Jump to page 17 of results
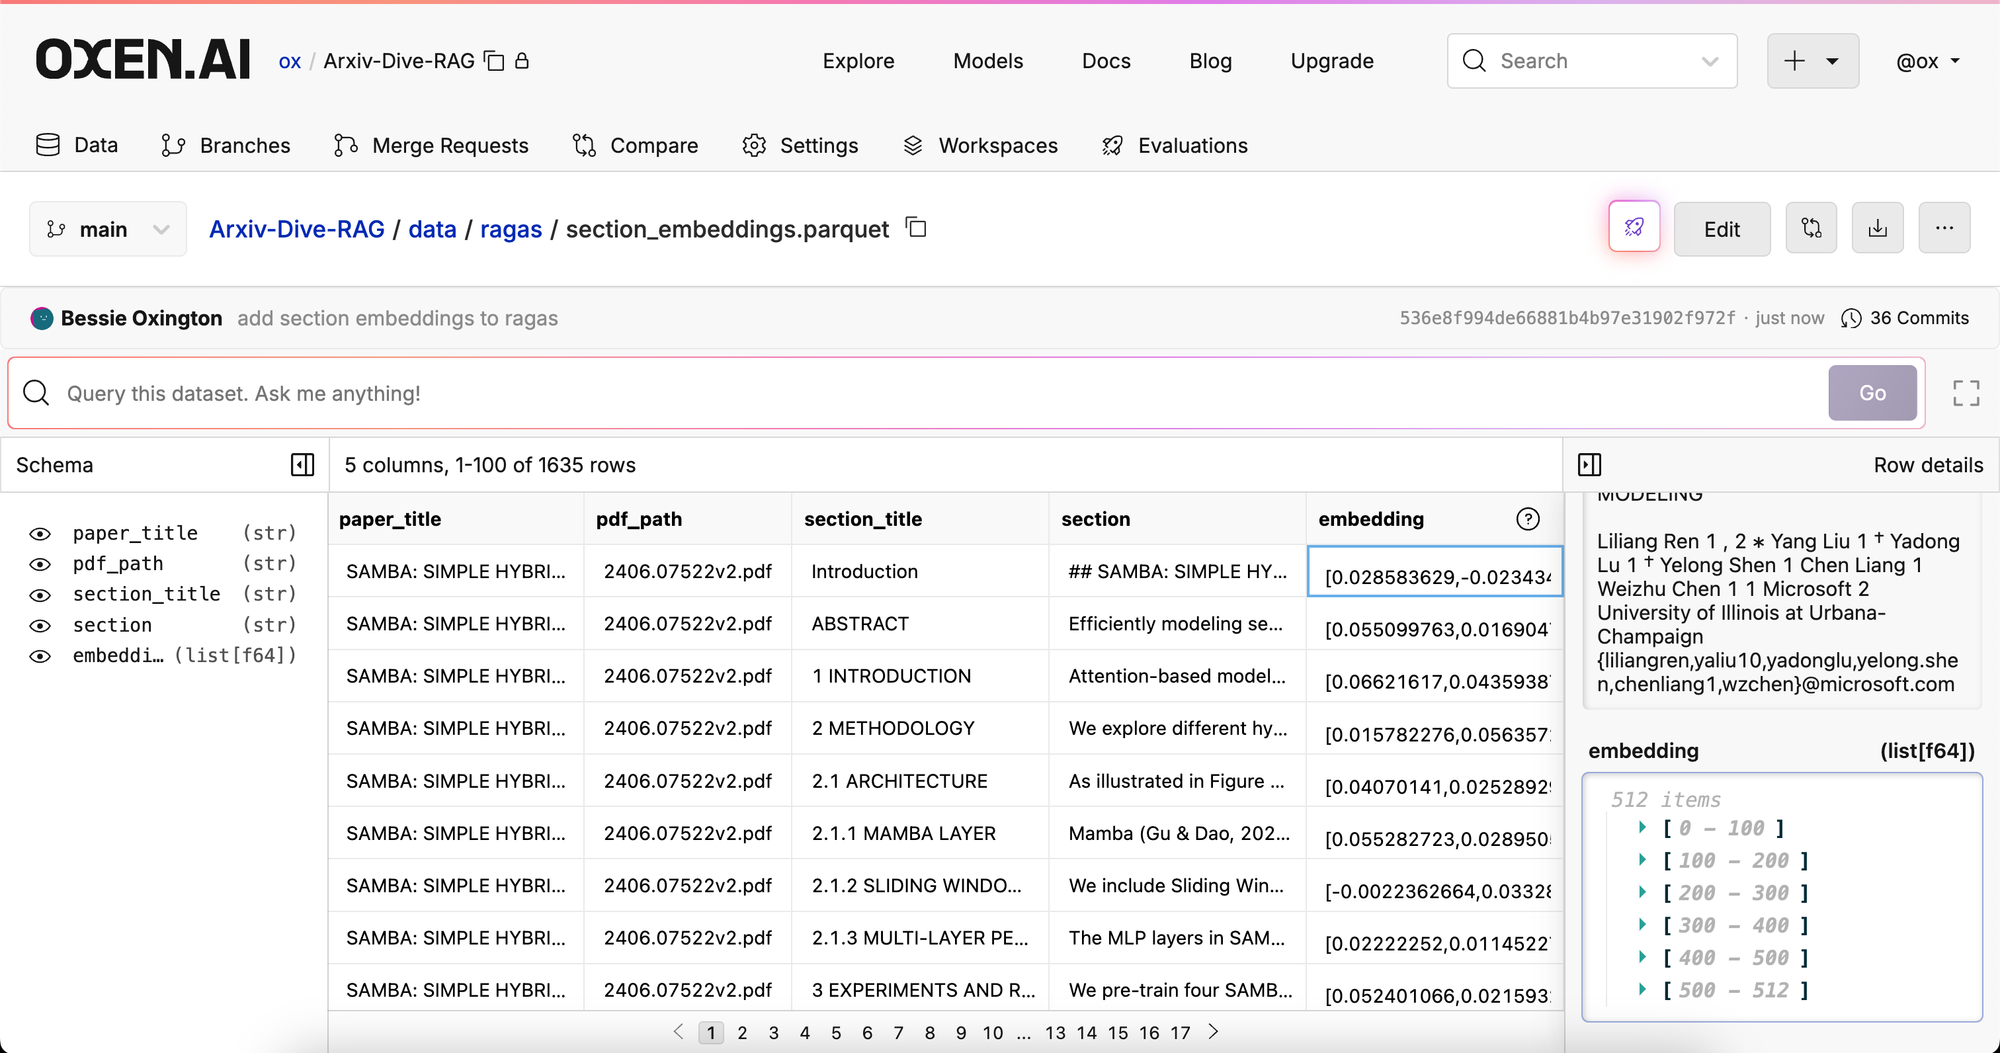2000x1053 pixels. tap(1181, 1032)
